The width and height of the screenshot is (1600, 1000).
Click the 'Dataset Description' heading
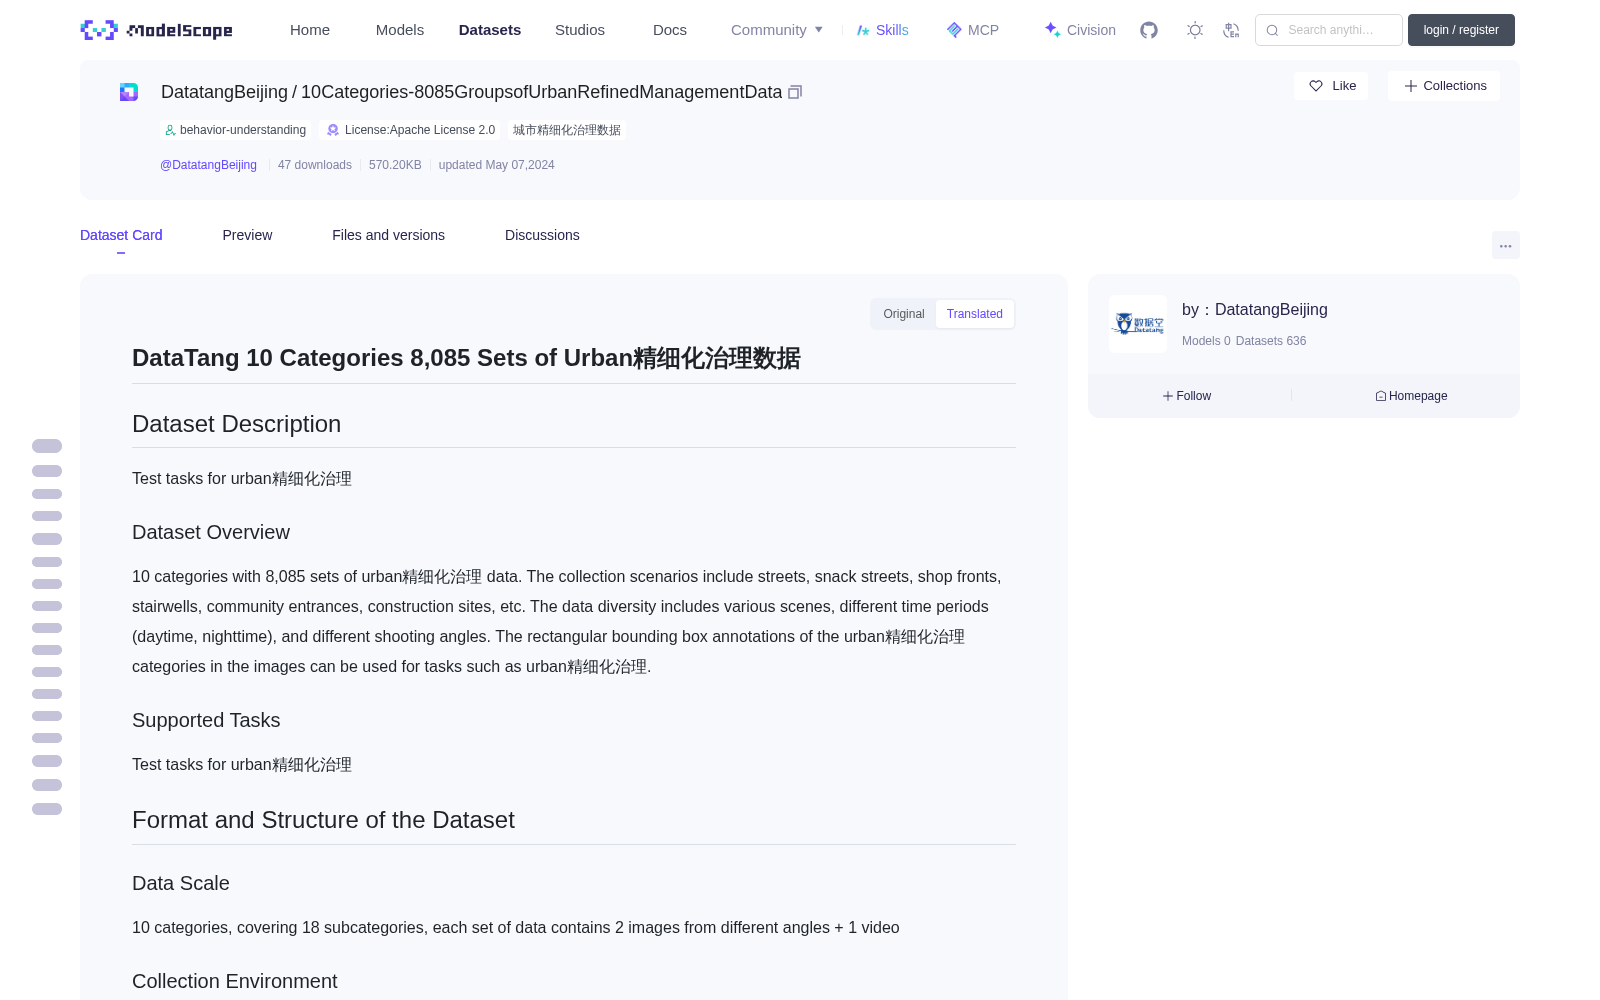[x=236, y=424]
